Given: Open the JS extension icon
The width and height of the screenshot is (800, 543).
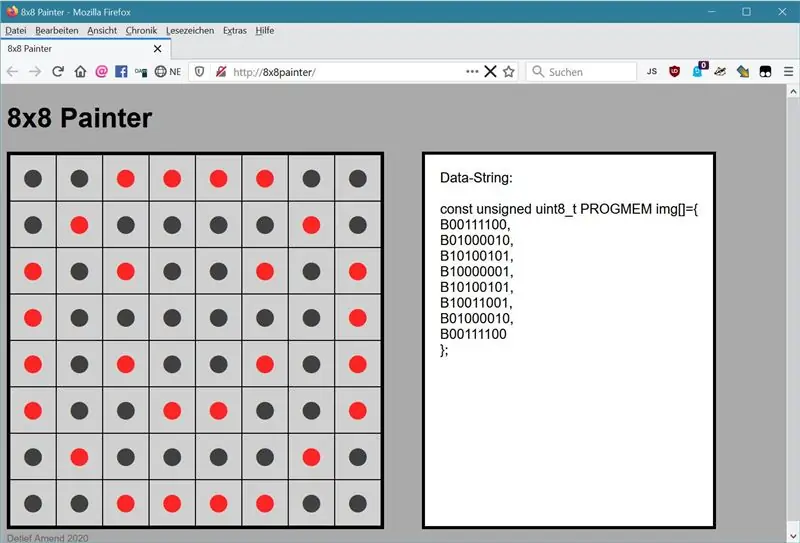Looking at the screenshot, I should (x=652, y=71).
